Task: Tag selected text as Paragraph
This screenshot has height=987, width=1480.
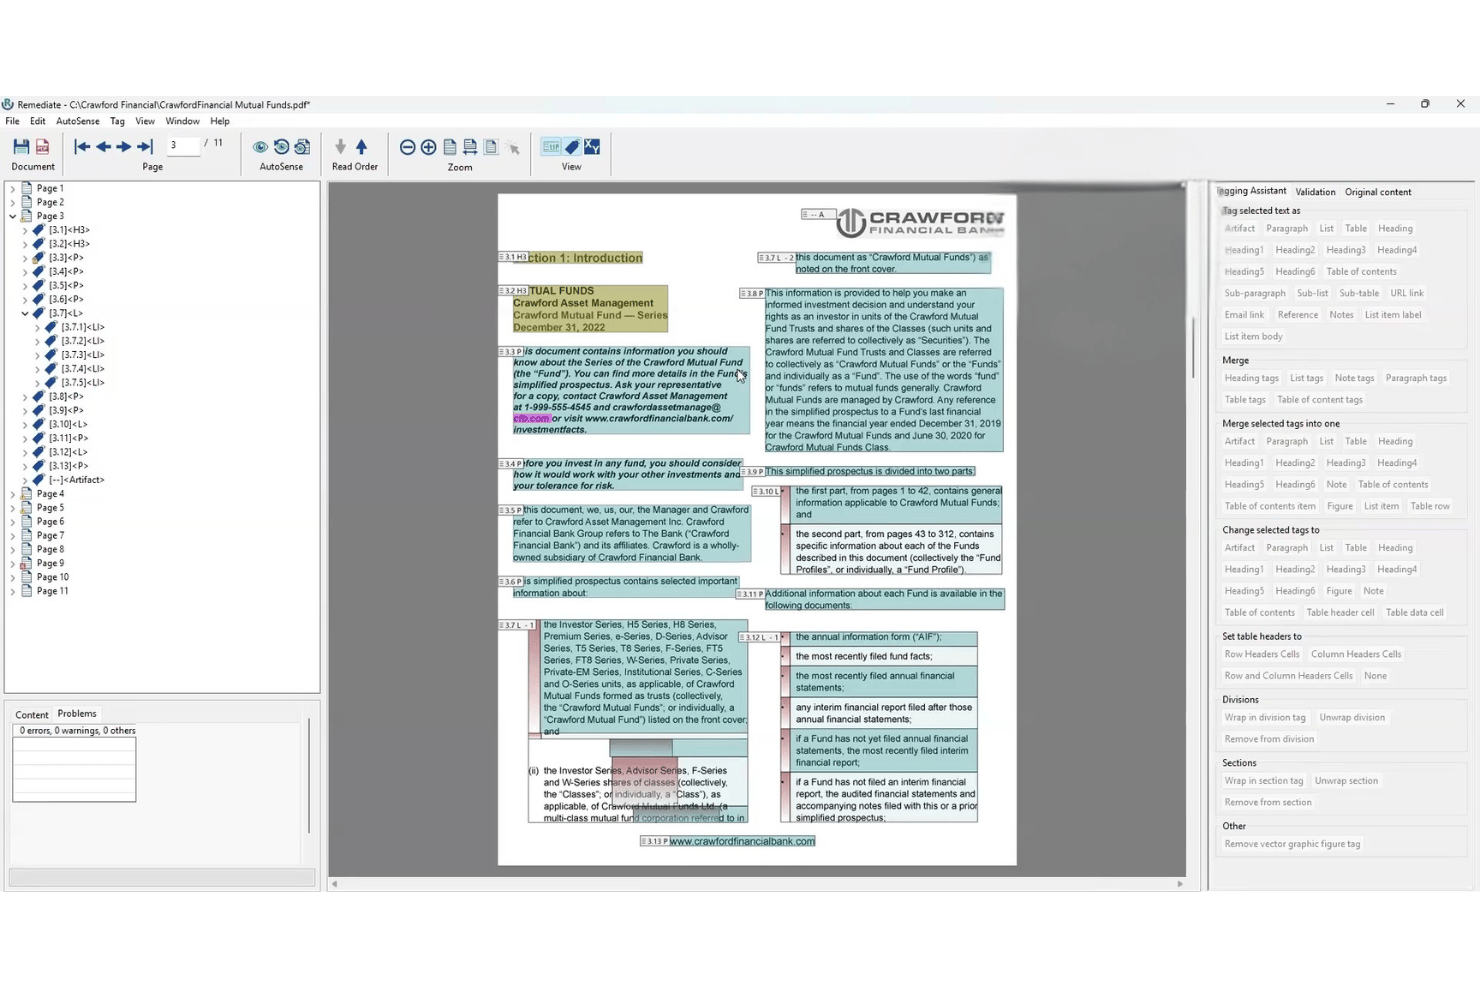Action: 1287,229
